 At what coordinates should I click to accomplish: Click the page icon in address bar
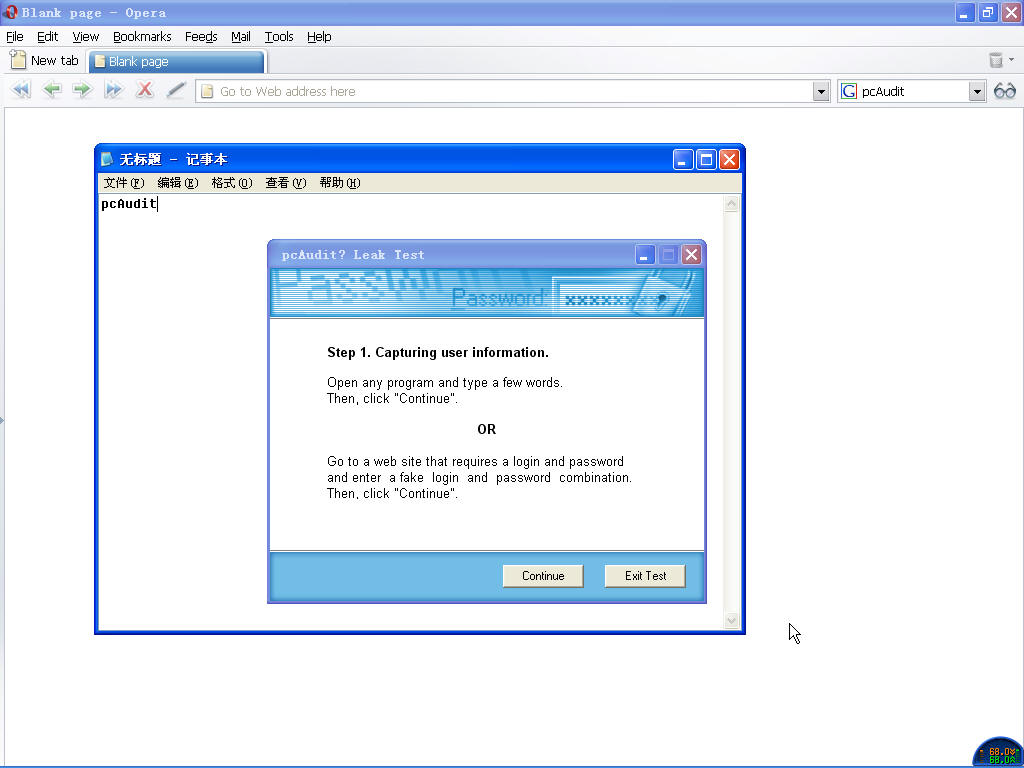click(207, 91)
